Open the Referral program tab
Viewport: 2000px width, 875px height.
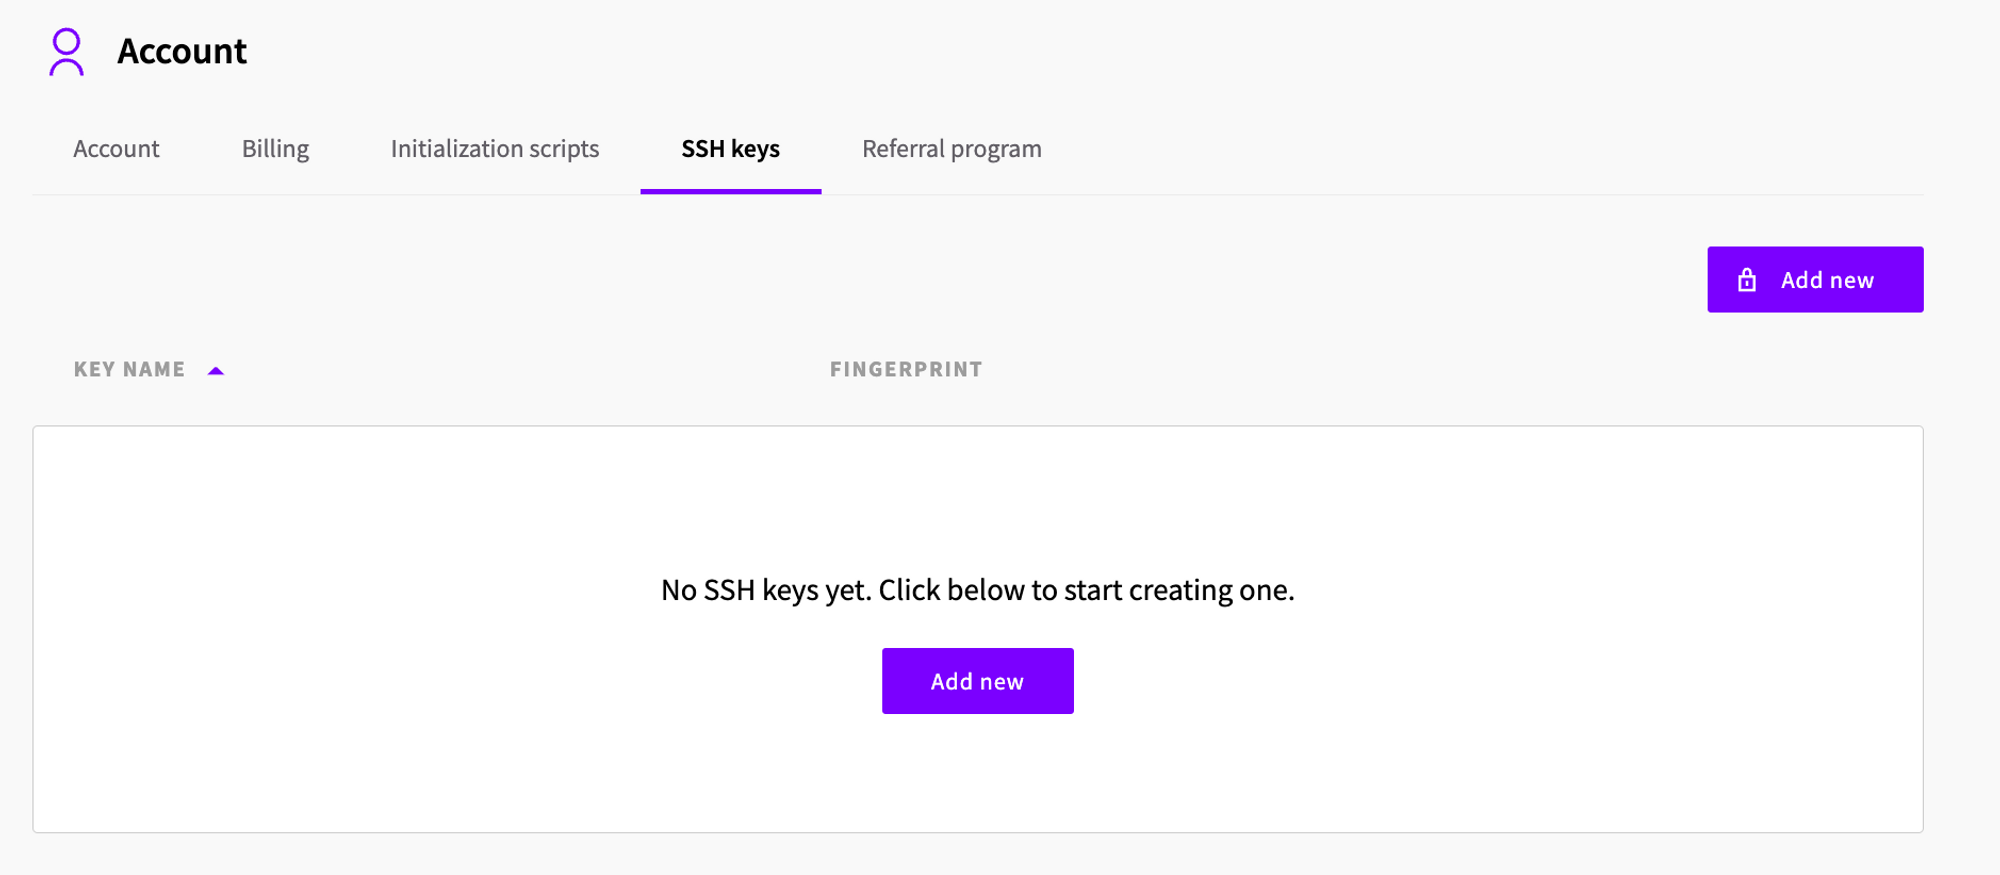coord(951,149)
